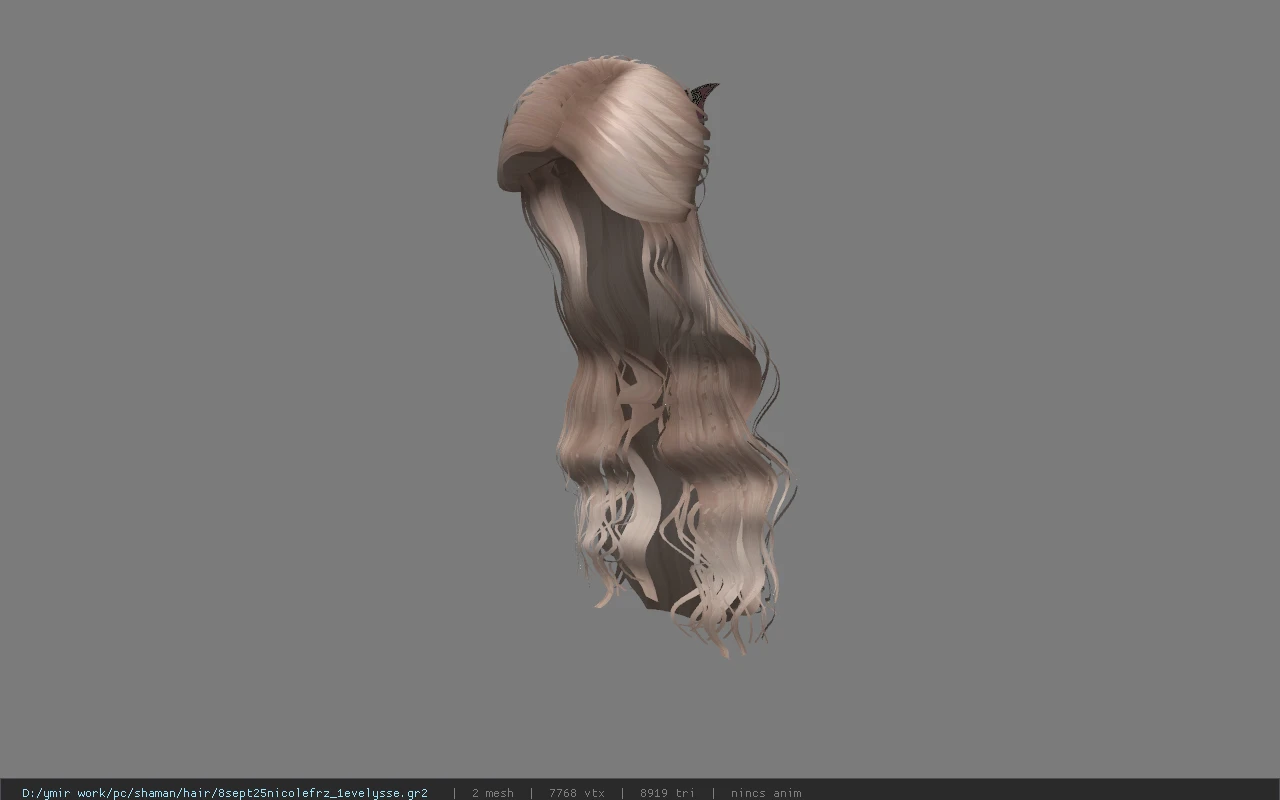
Task: Click the 'nincs anim' status entry
Action: click(766, 793)
